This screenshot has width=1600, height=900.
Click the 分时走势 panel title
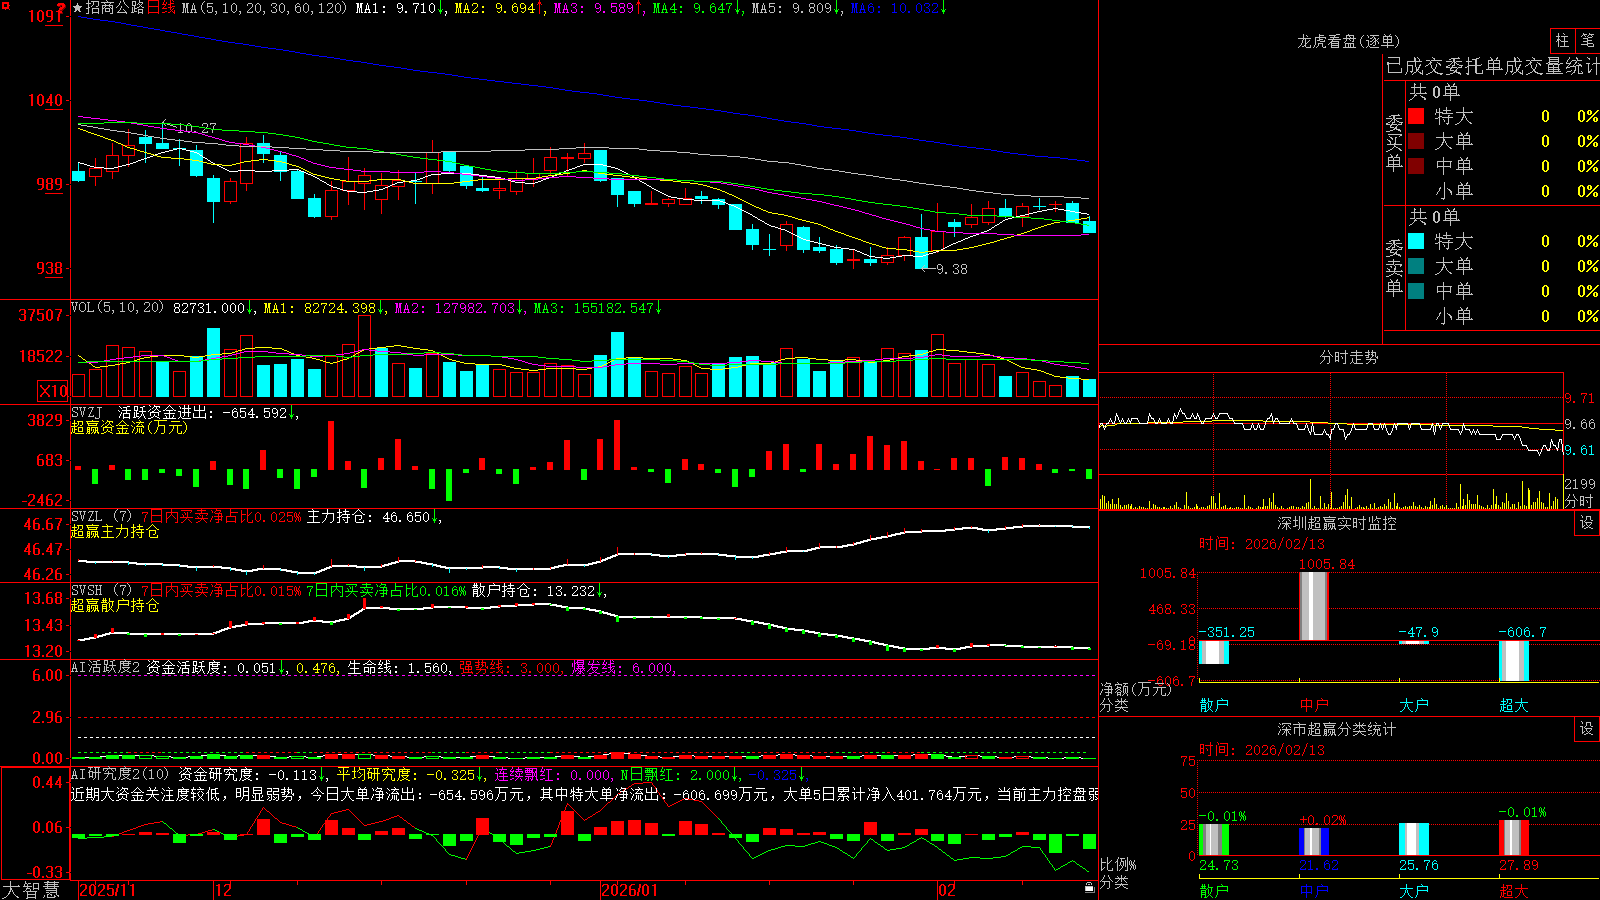click(1348, 357)
